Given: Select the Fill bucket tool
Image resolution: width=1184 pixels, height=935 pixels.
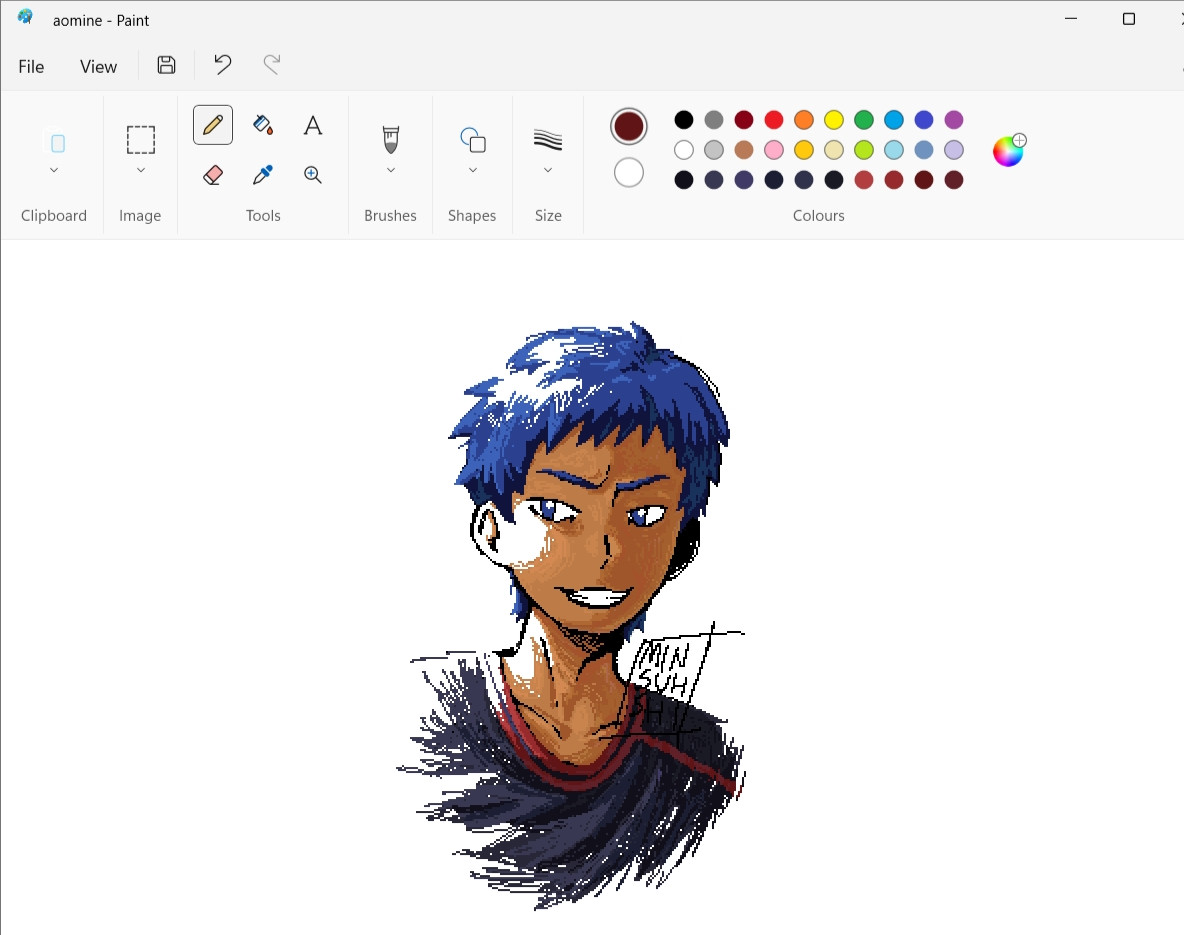Looking at the screenshot, I should point(263,125).
